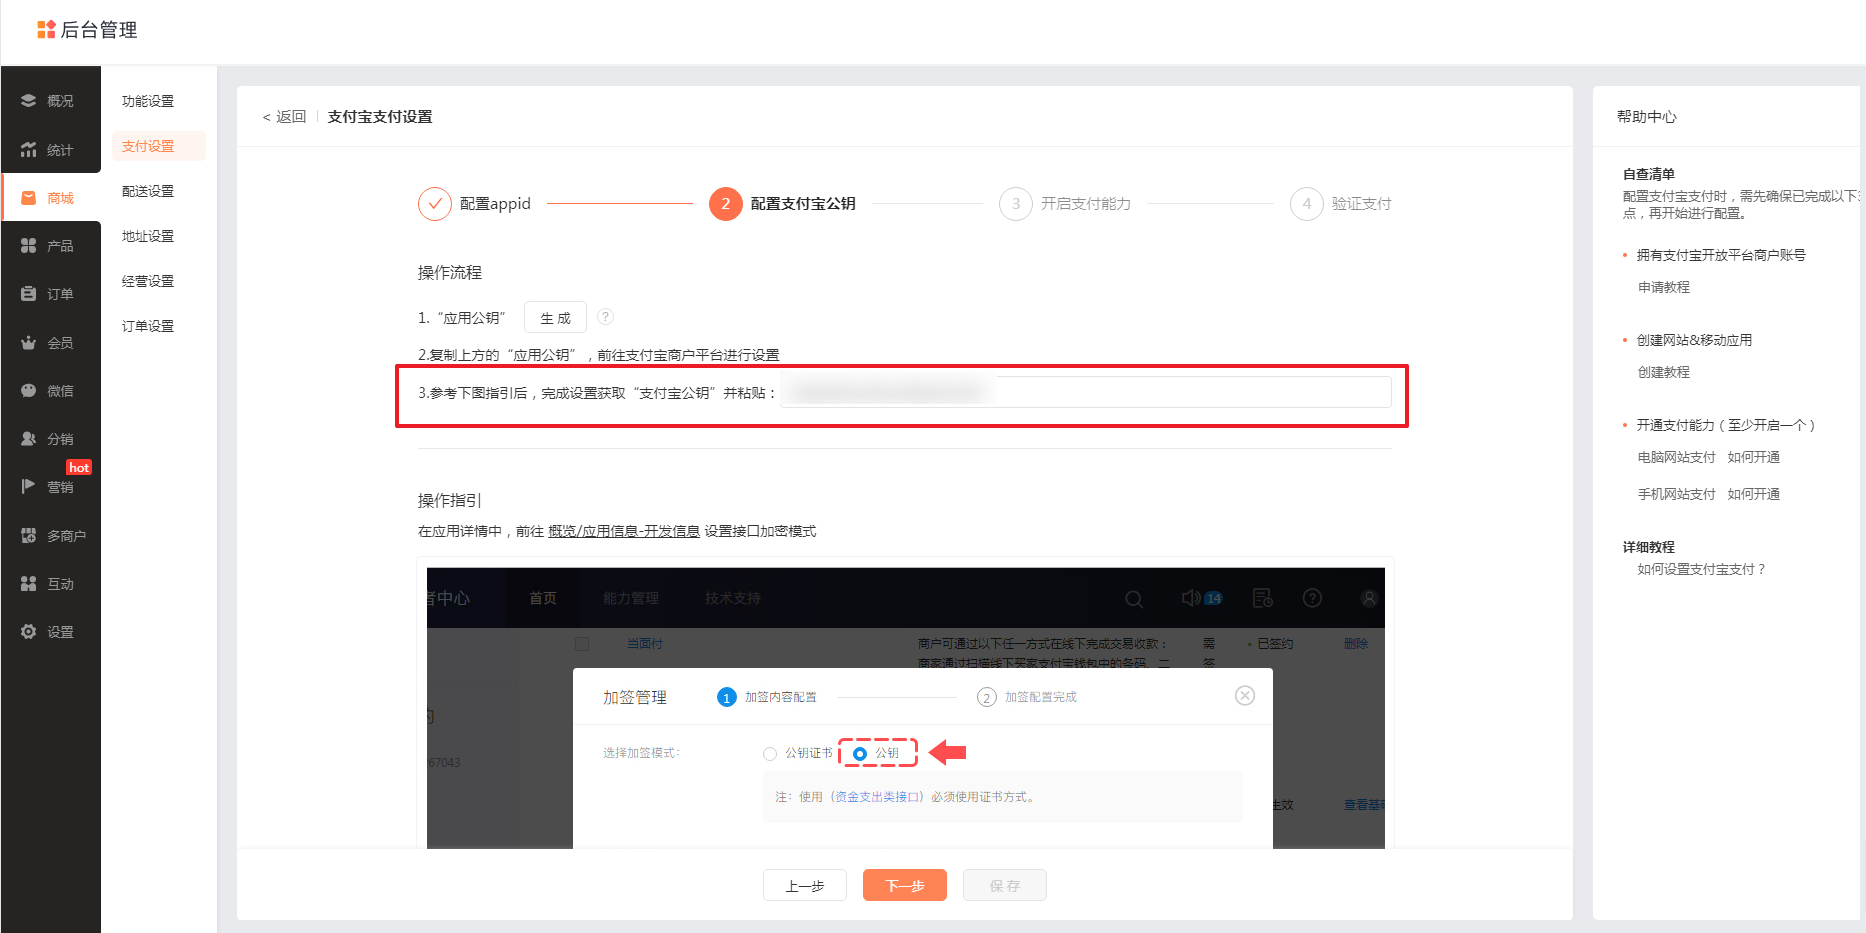The width and height of the screenshot is (1866, 933).
Task: Open the 设置 settings gear icon
Action: (x=28, y=632)
